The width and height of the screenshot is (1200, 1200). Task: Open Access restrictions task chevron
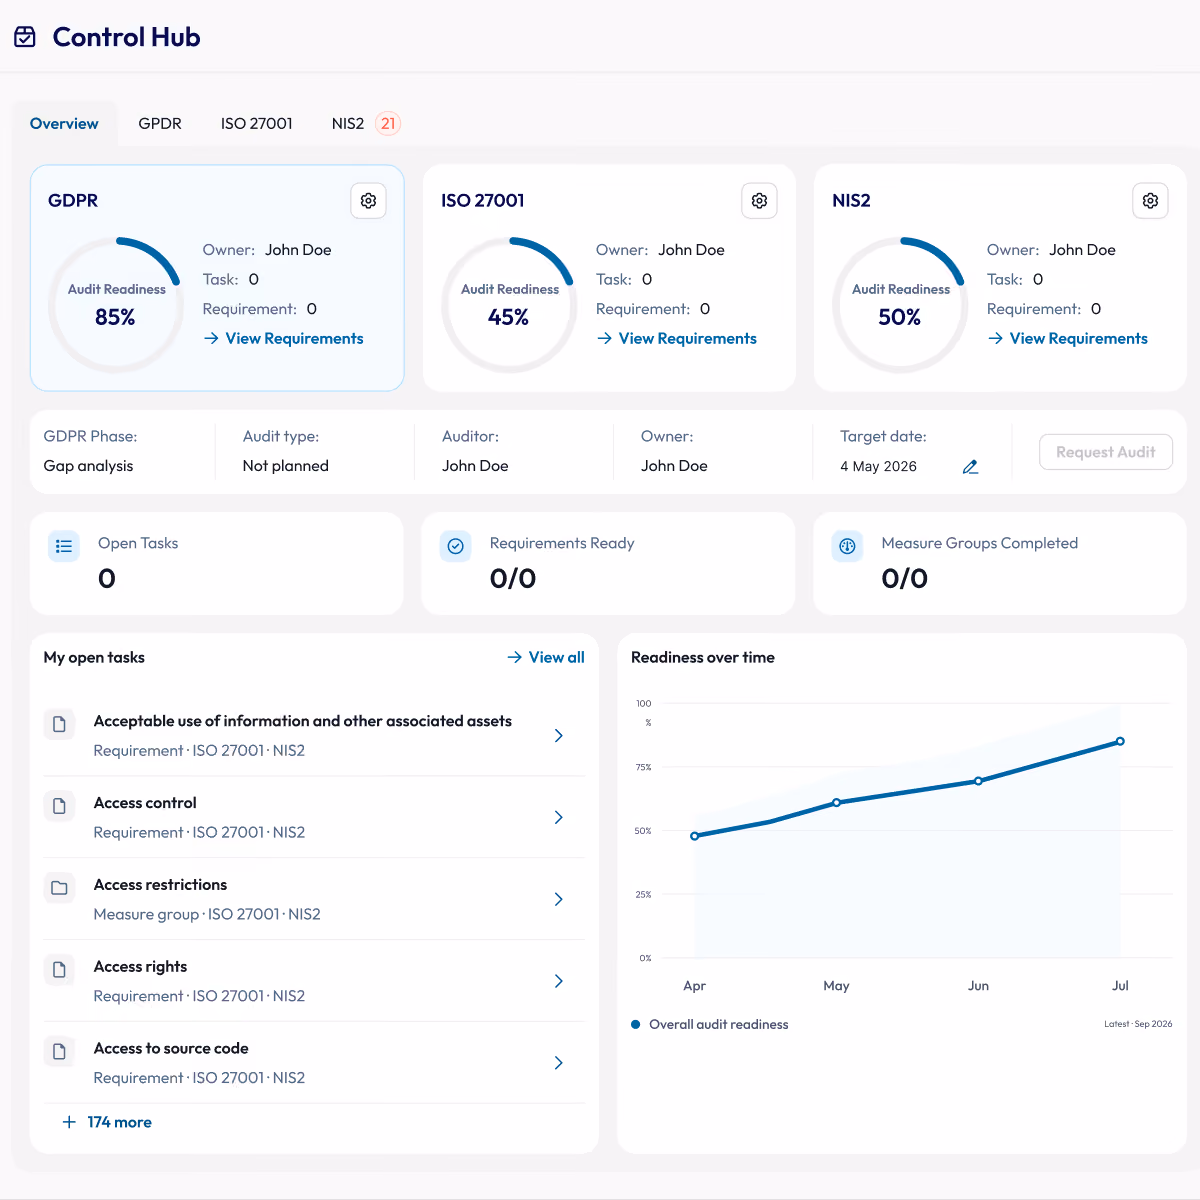click(559, 900)
